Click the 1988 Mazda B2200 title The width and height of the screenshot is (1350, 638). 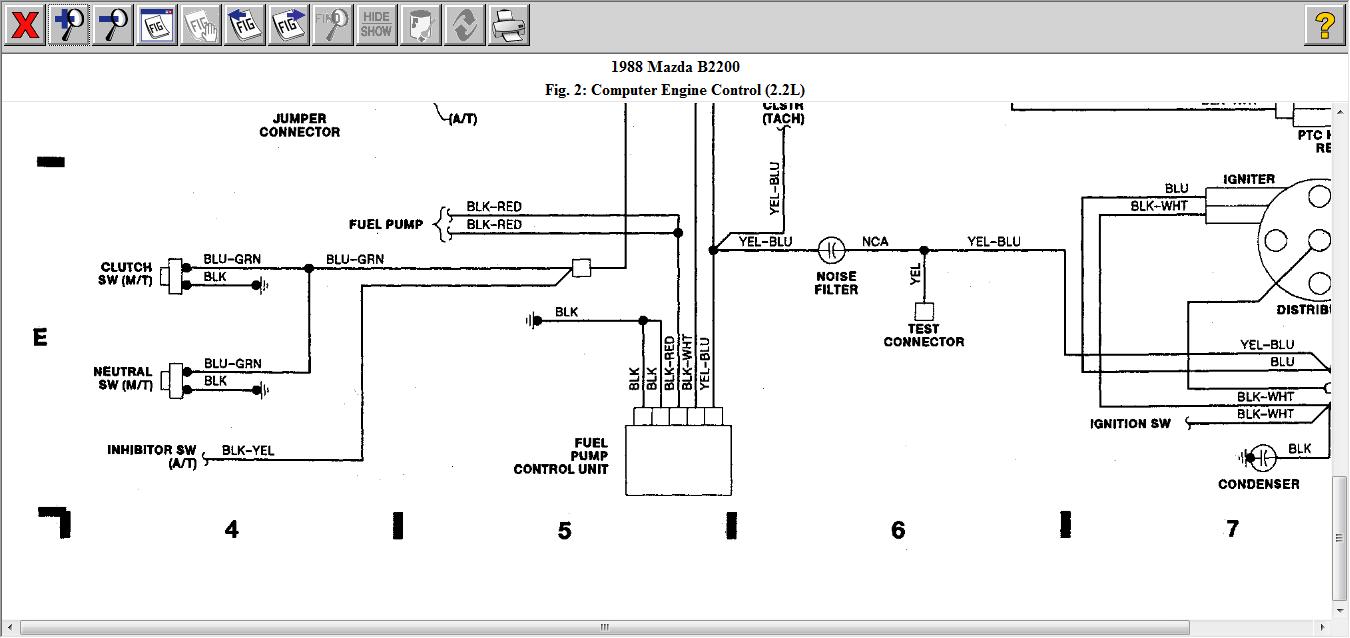pyautogui.click(x=675, y=68)
